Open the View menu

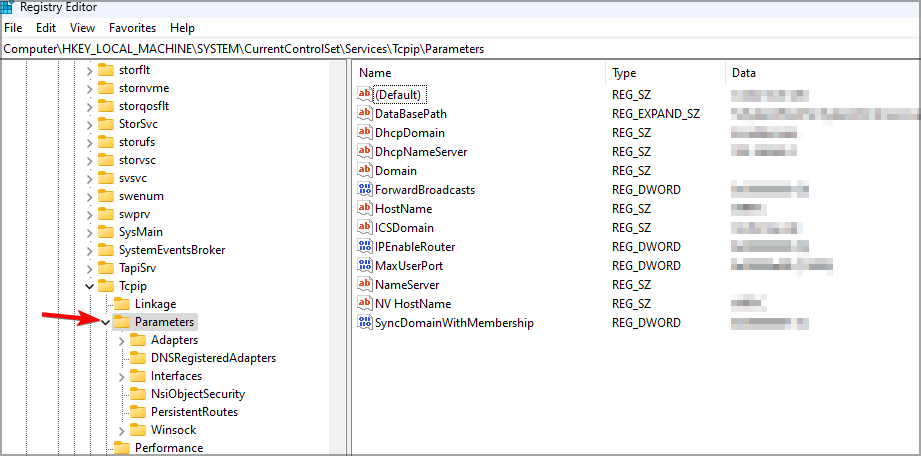pyautogui.click(x=82, y=28)
